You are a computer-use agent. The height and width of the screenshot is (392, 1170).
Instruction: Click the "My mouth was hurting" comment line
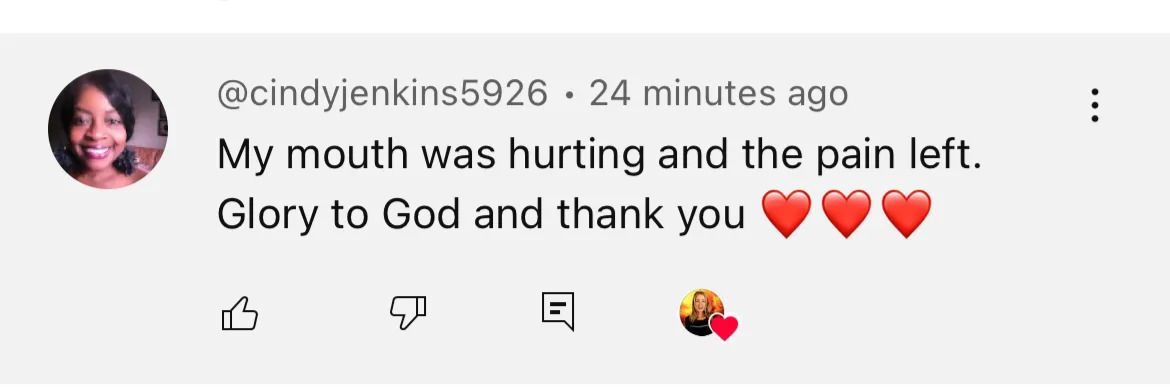(599, 156)
